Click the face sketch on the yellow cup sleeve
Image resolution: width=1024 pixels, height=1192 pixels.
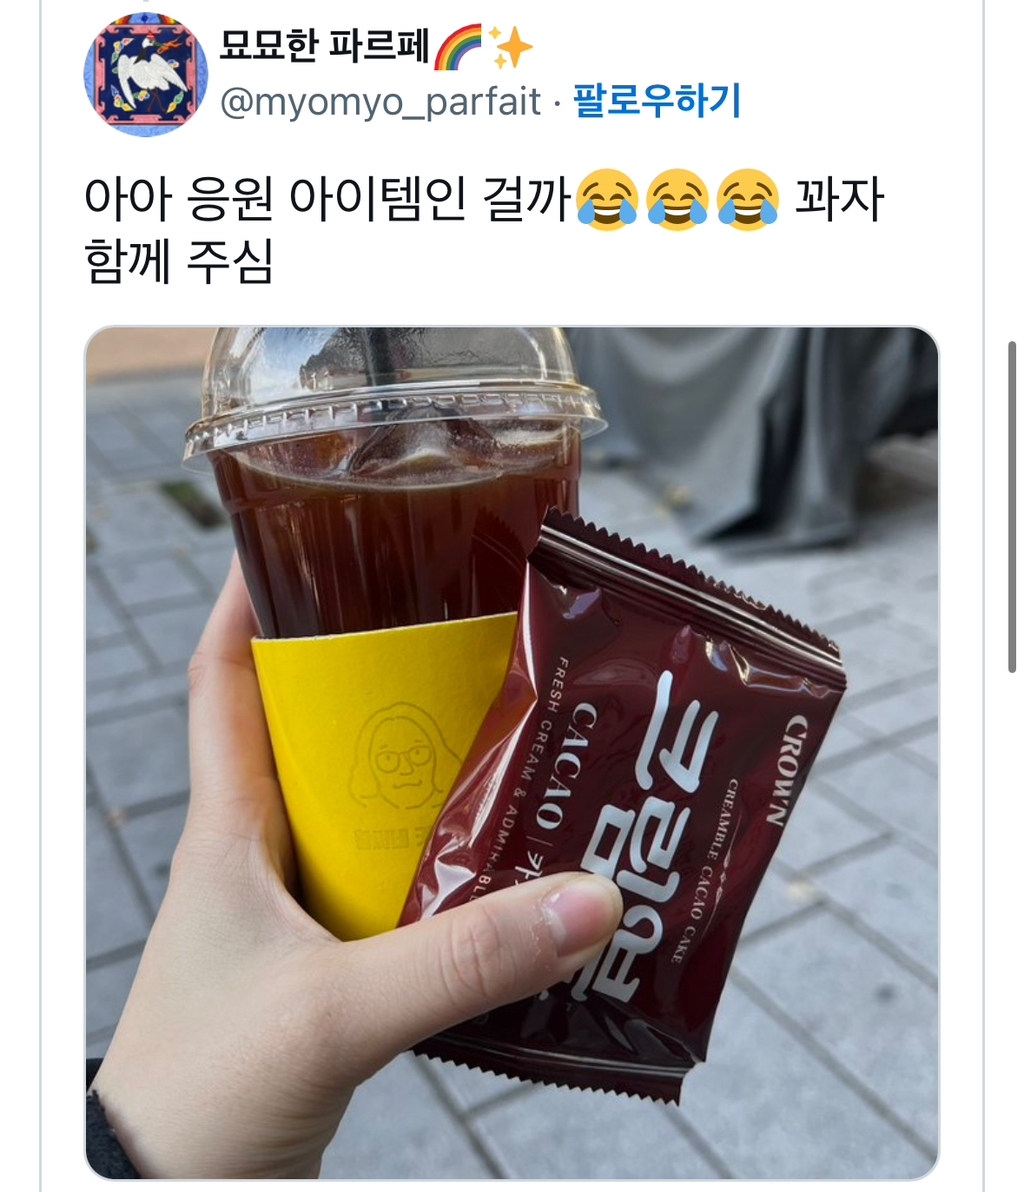[x=403, y=756]
